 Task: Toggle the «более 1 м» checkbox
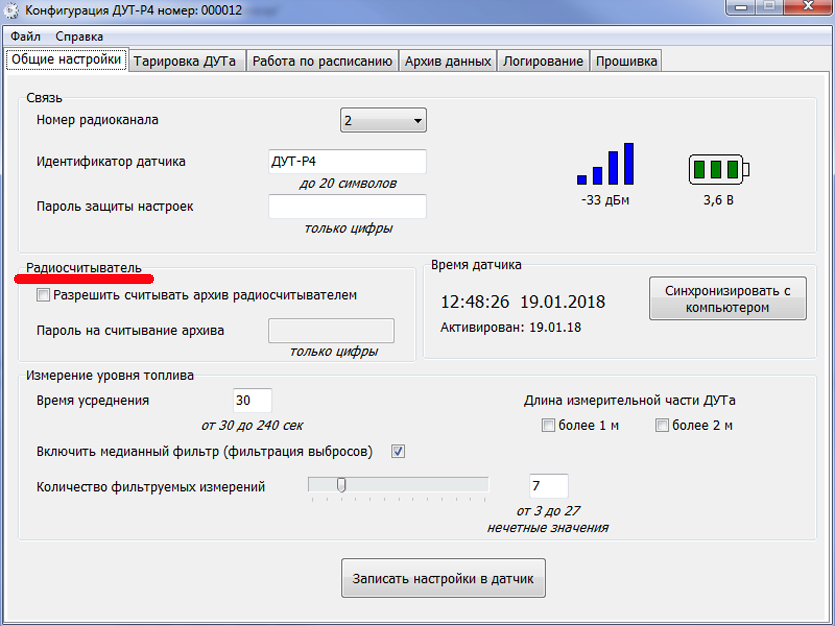pos(548,425)
